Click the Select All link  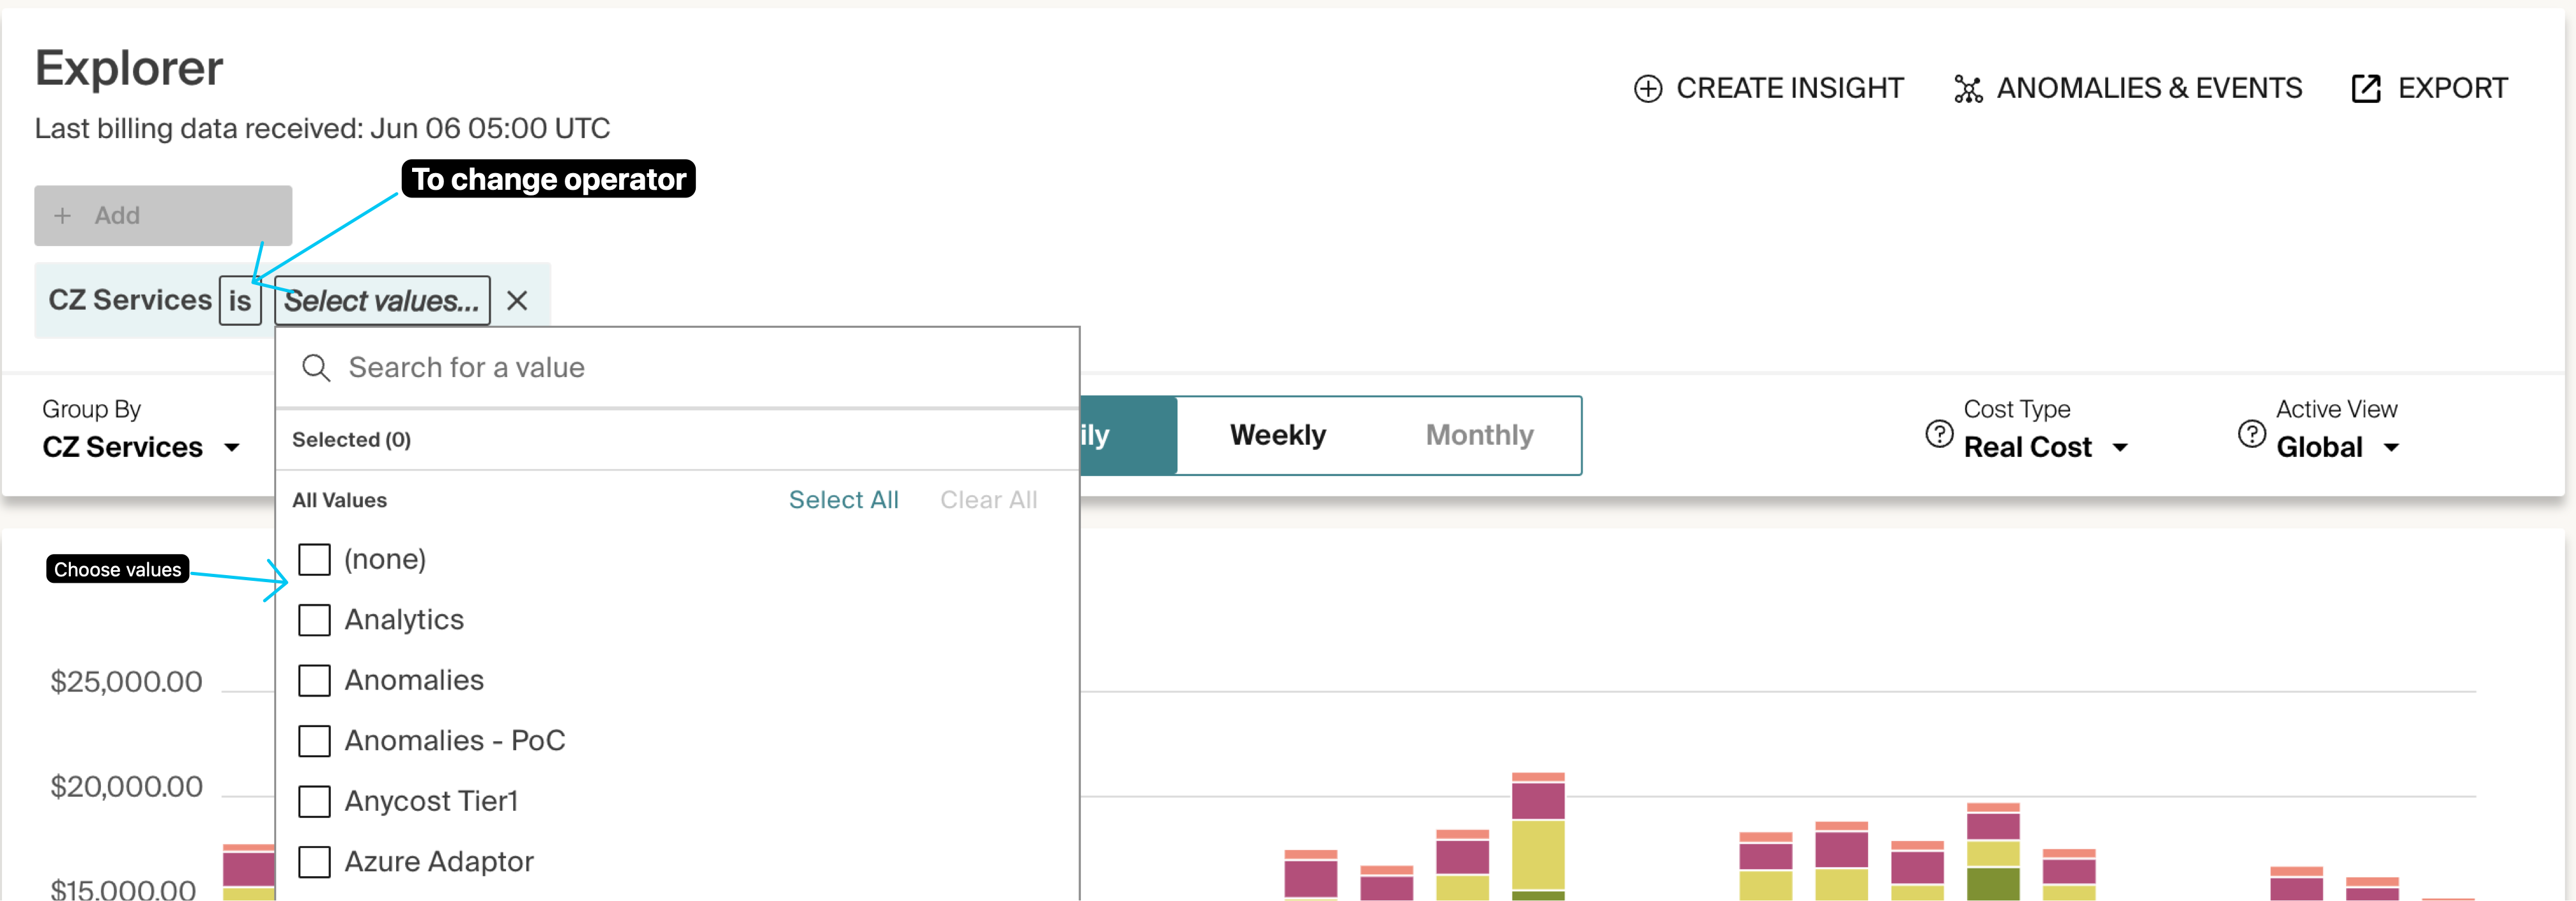point(843,500)
